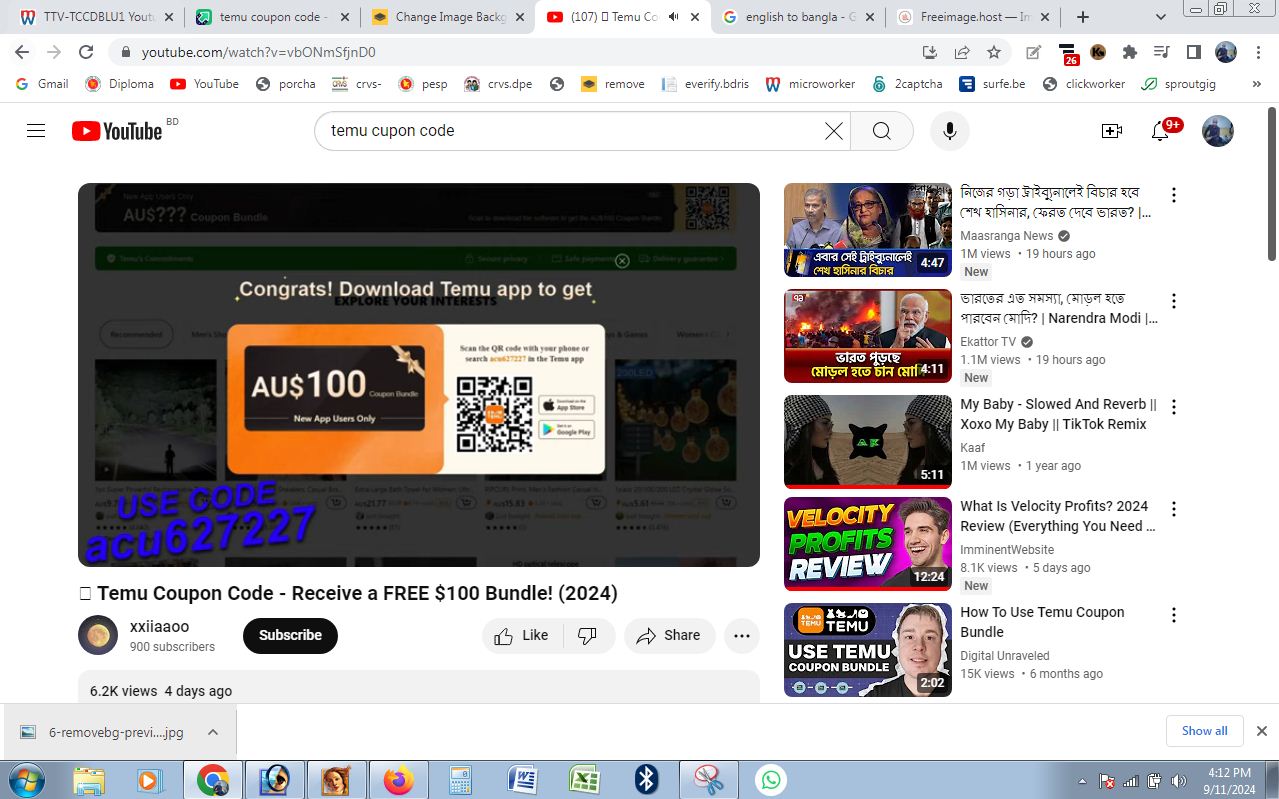Switch to the english to bangla tab
The height and width of the screenshot is (799, 1279).
point(797,17)
